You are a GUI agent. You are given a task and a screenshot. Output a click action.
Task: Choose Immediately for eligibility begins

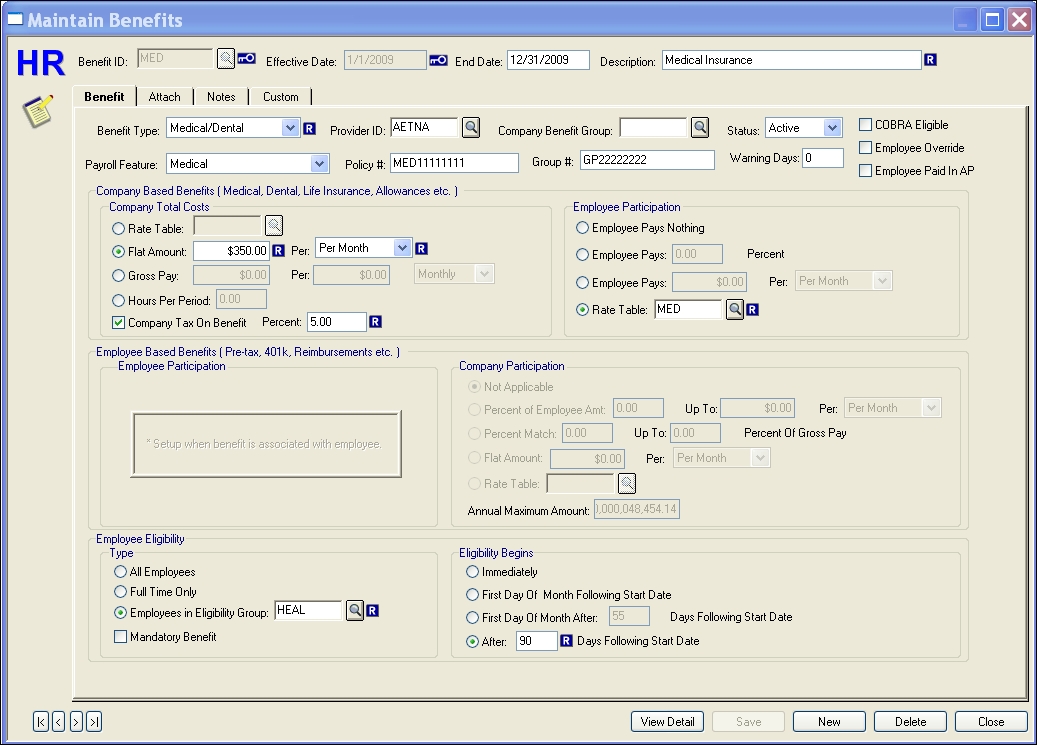(472, 572)
